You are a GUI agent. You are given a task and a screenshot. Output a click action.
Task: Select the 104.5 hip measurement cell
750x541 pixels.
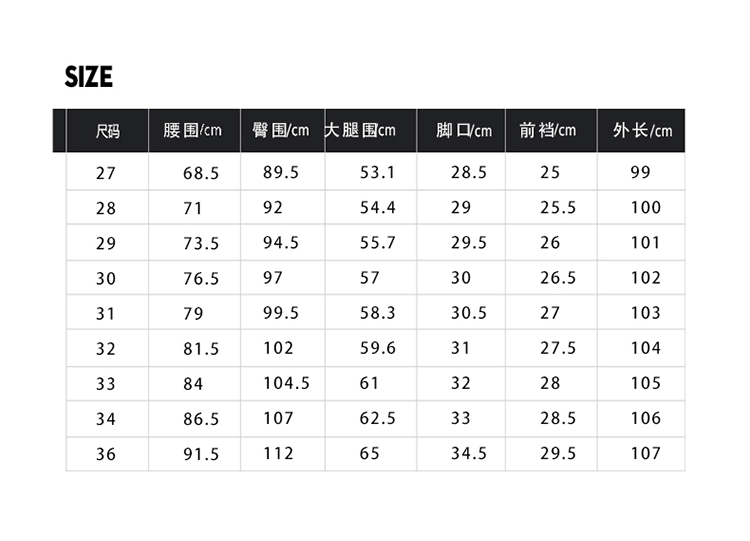286,383
